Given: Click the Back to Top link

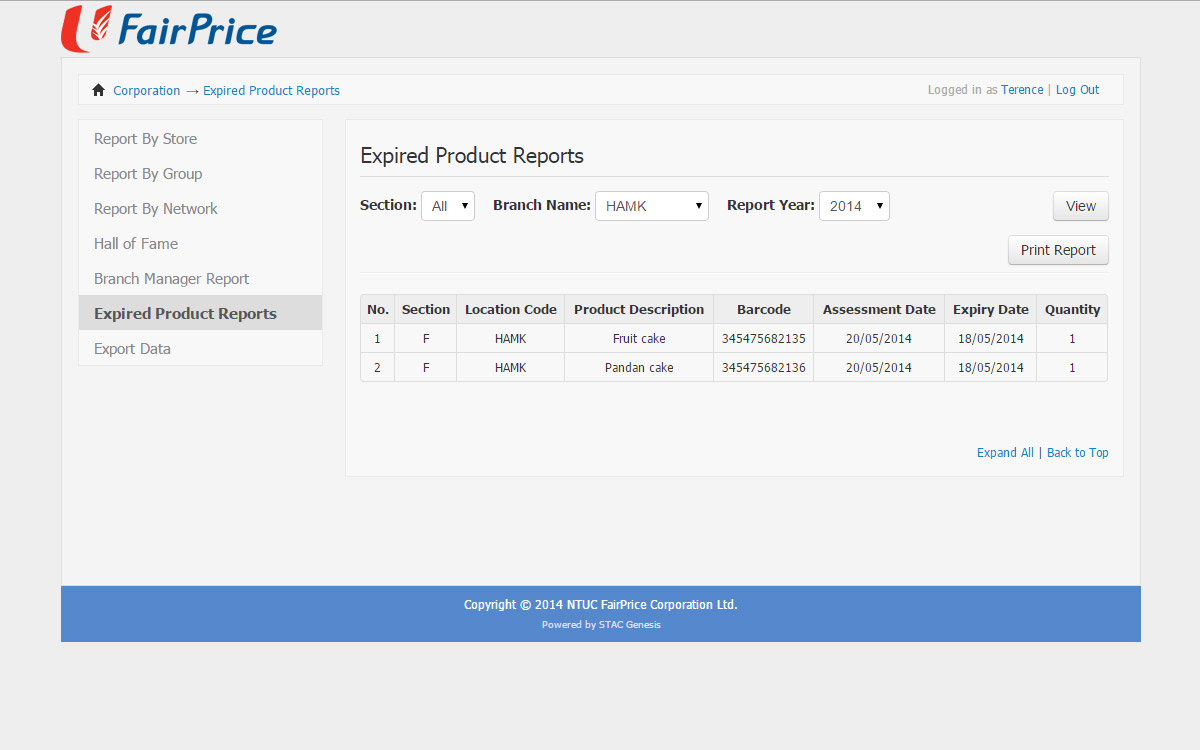Looking at the screenshot, I should pyautogui.click(x=1078, y=453).
